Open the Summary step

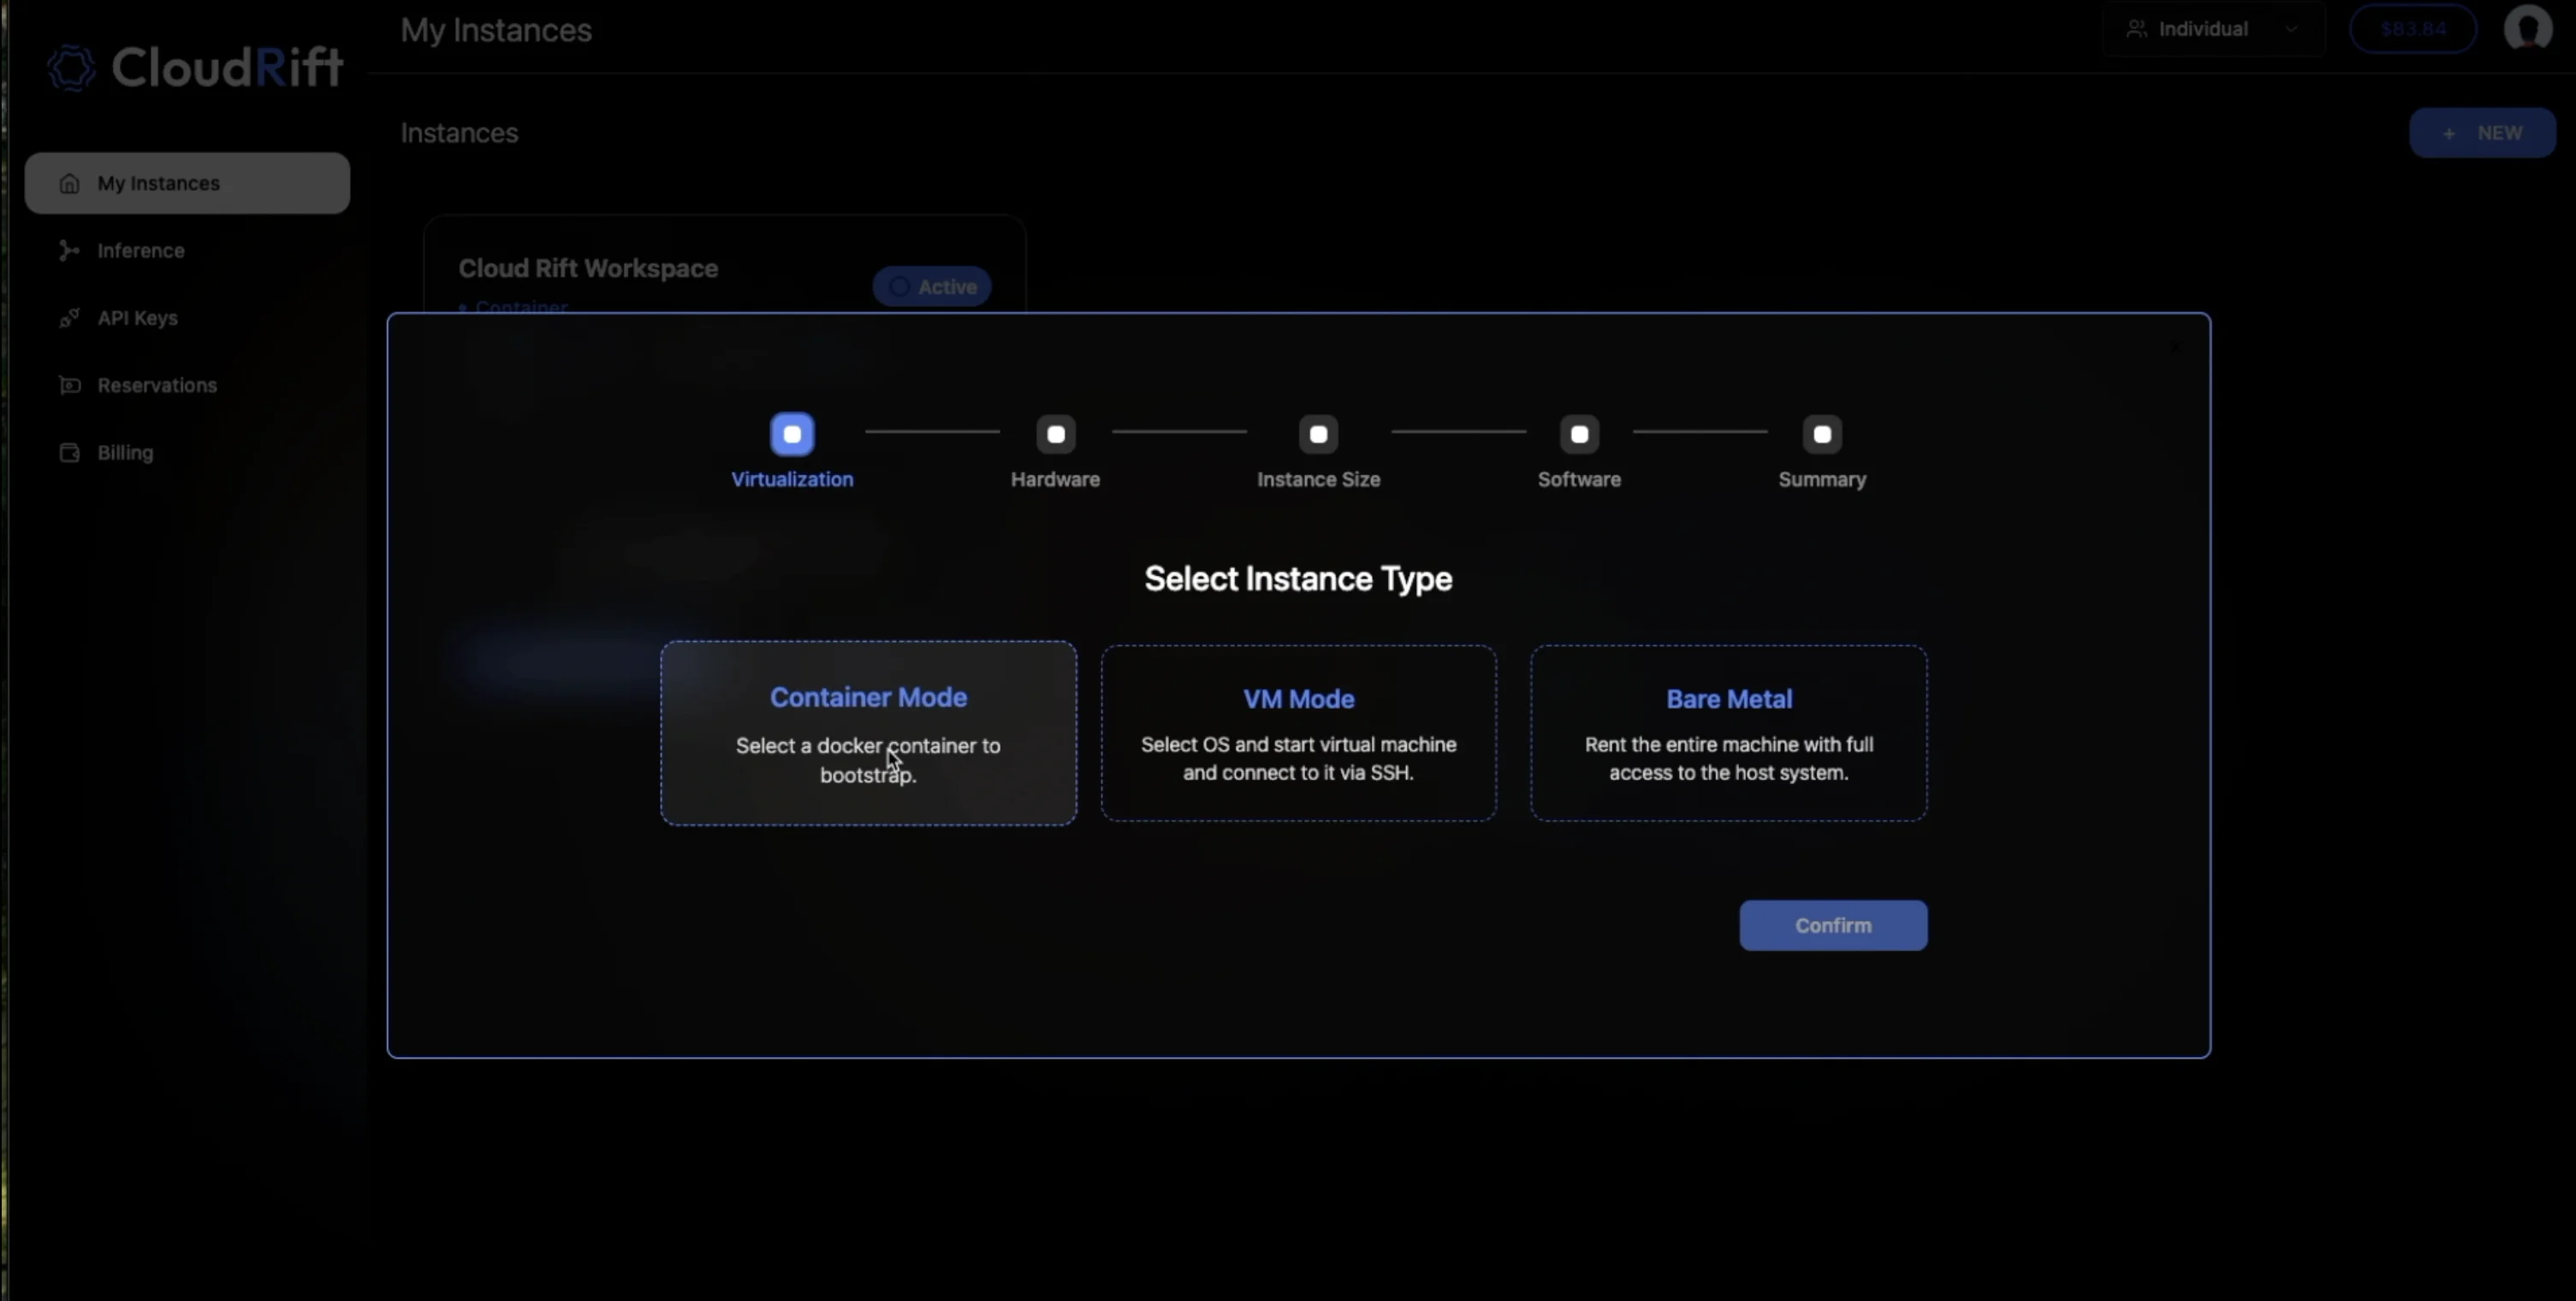click(x=1821, y=435)
